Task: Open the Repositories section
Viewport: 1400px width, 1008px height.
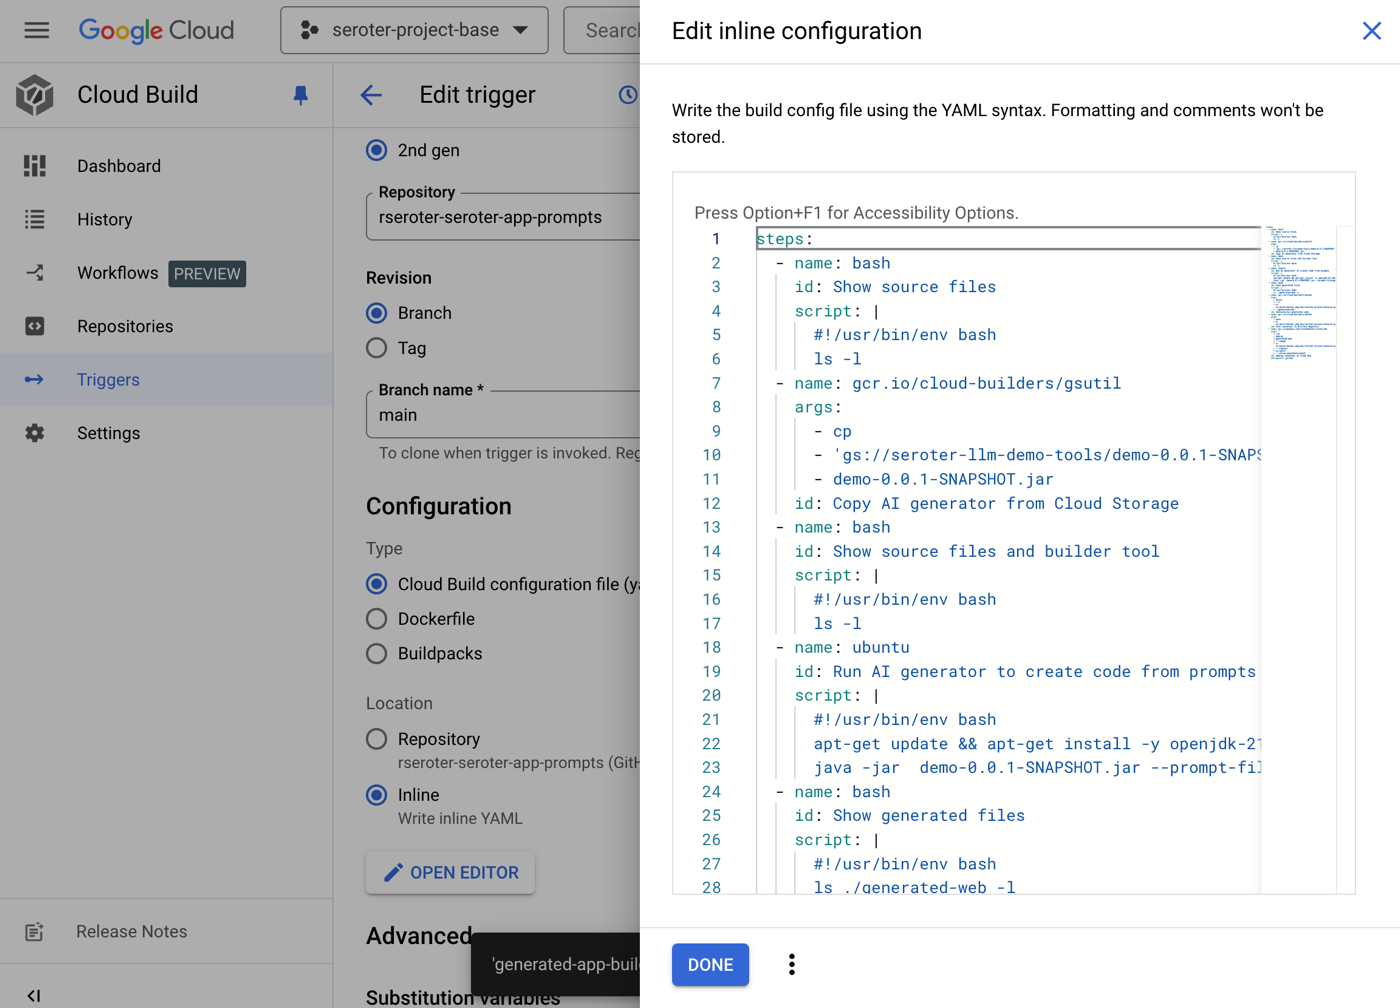Action: click(x=125, y=327)
